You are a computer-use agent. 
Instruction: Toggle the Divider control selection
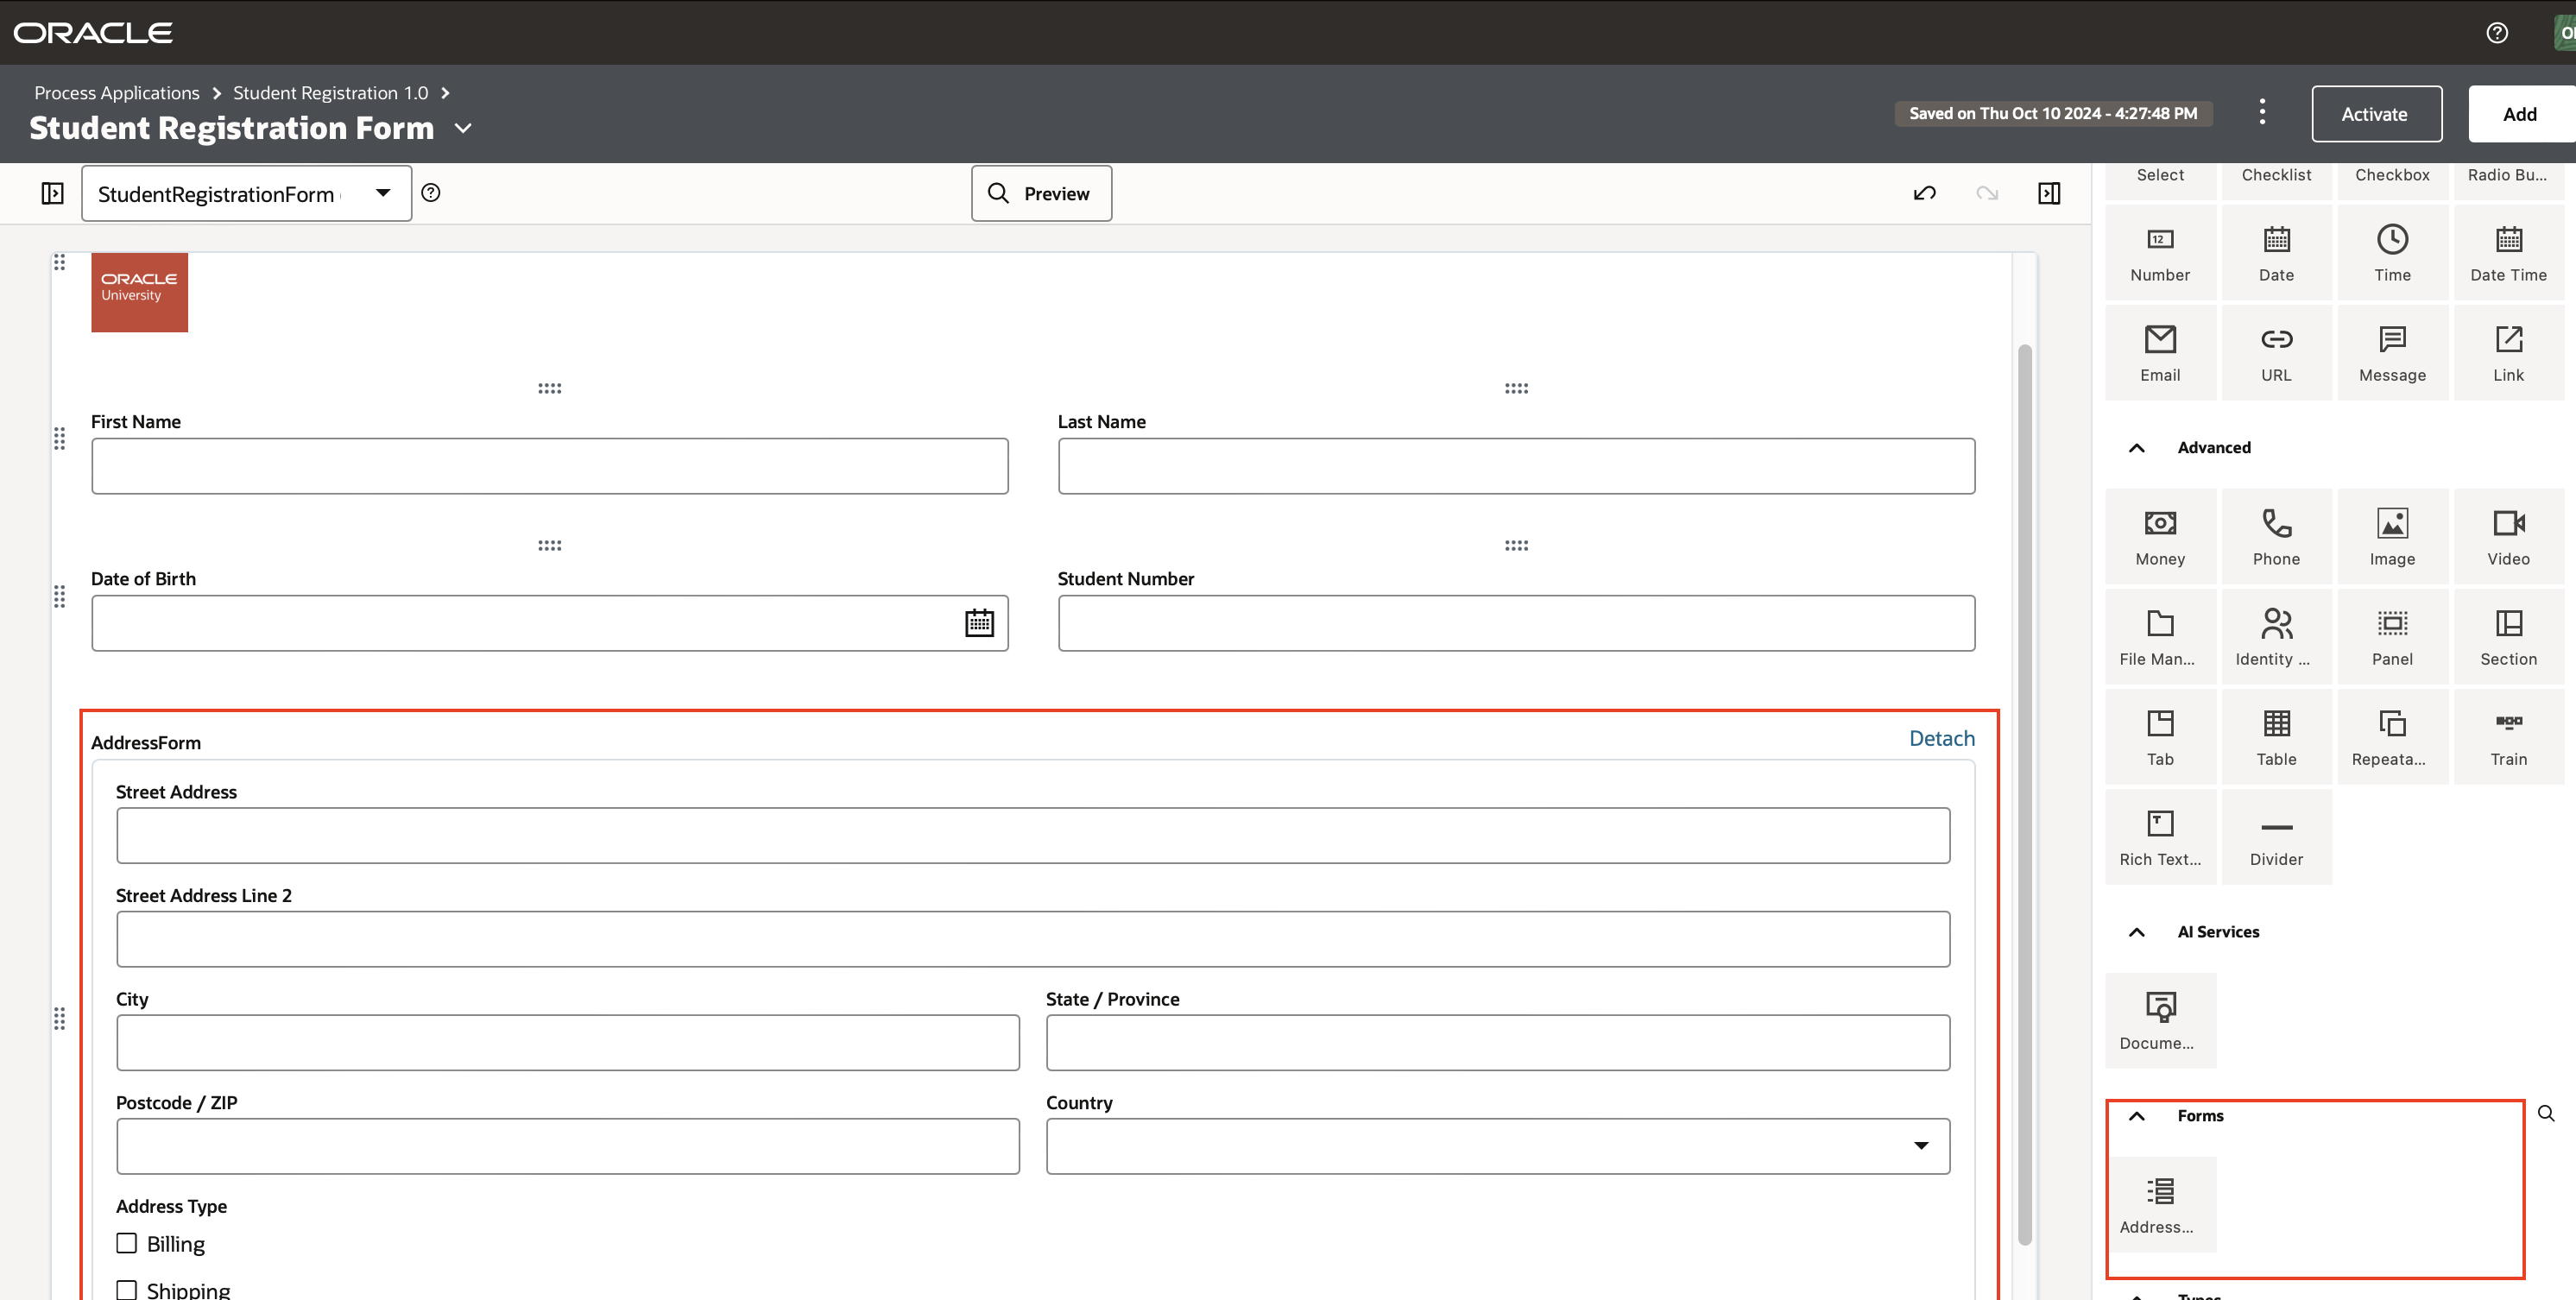tap(2276, 837)
